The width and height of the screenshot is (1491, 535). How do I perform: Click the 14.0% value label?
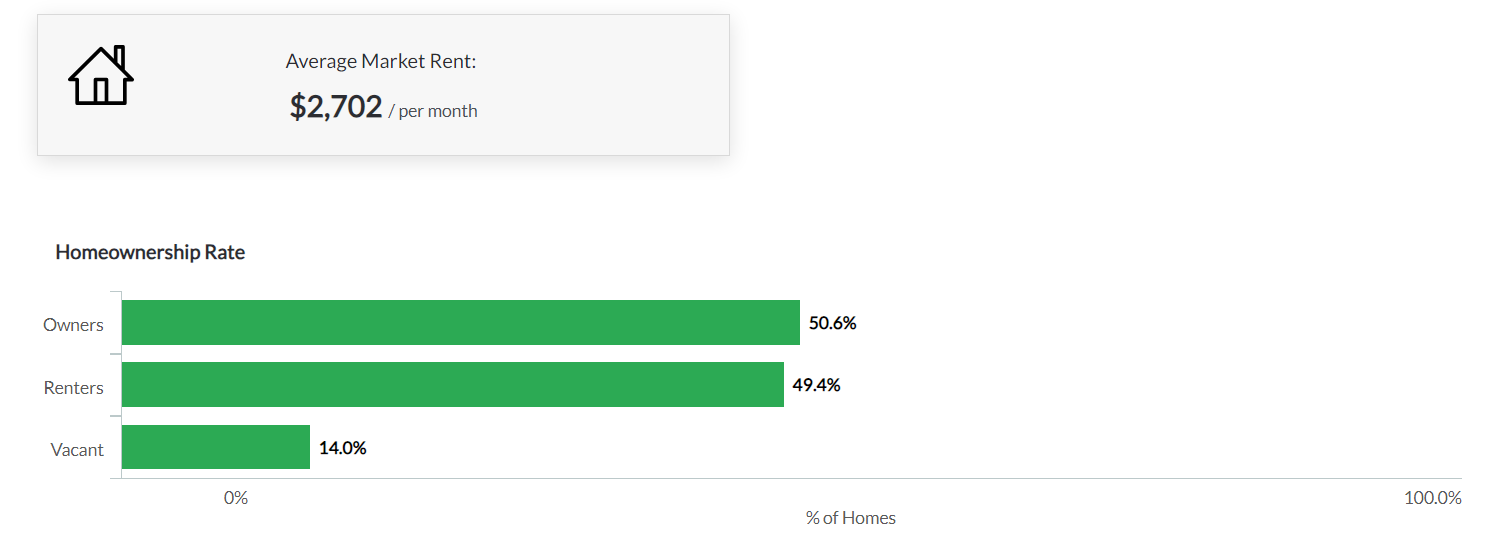coord(343,448)
